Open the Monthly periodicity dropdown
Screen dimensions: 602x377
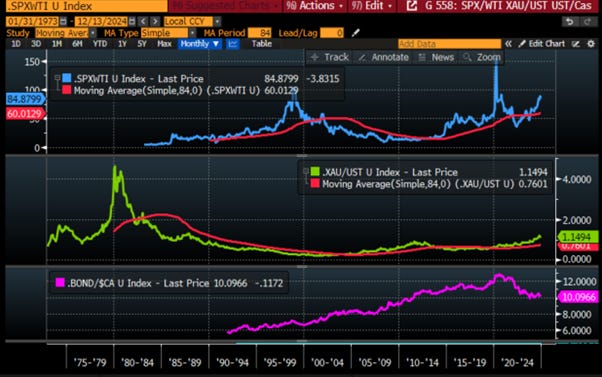200,44
